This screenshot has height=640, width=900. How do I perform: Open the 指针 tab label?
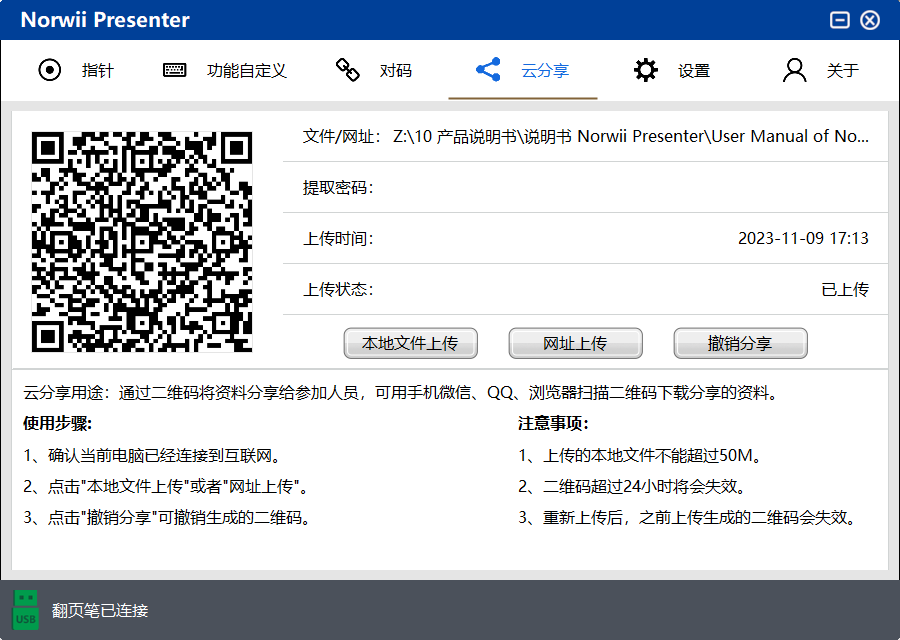(98, 71)
